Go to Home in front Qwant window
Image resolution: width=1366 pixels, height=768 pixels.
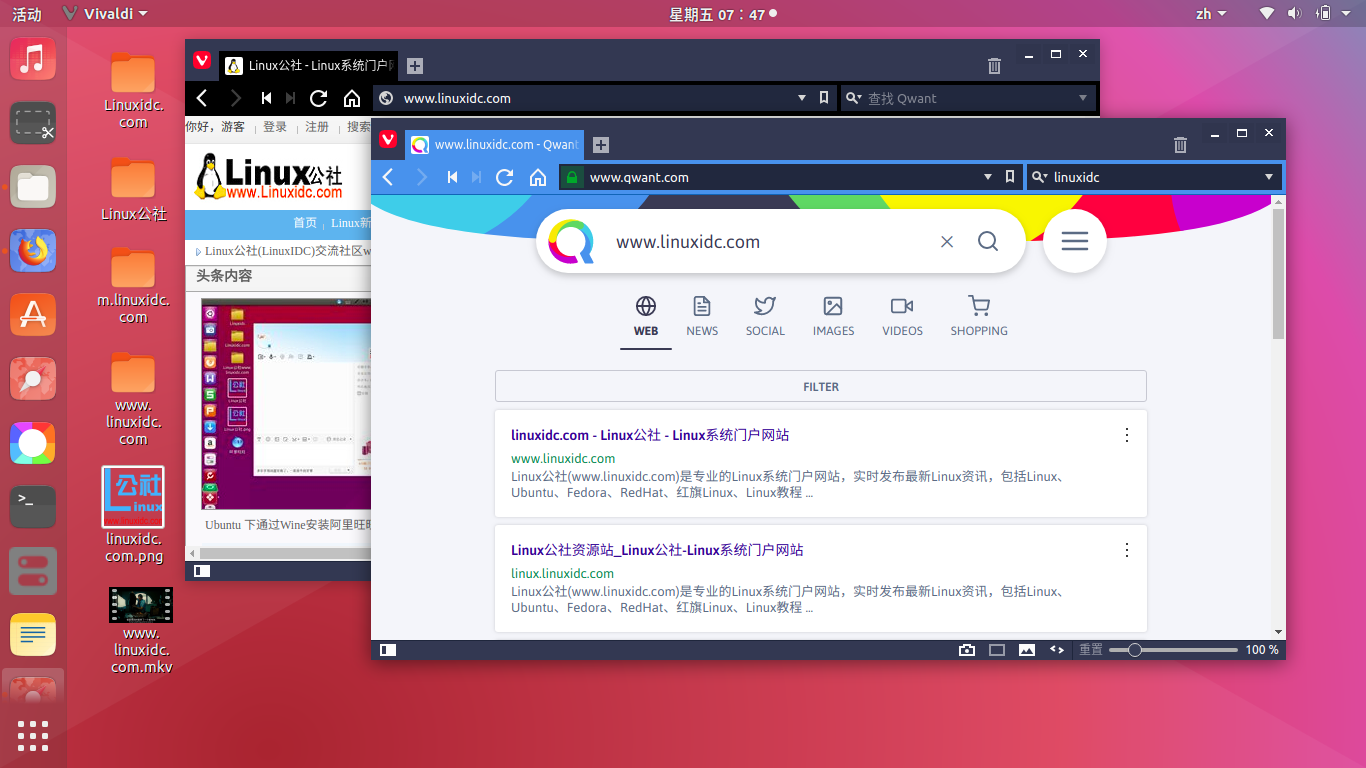[538, 177]
